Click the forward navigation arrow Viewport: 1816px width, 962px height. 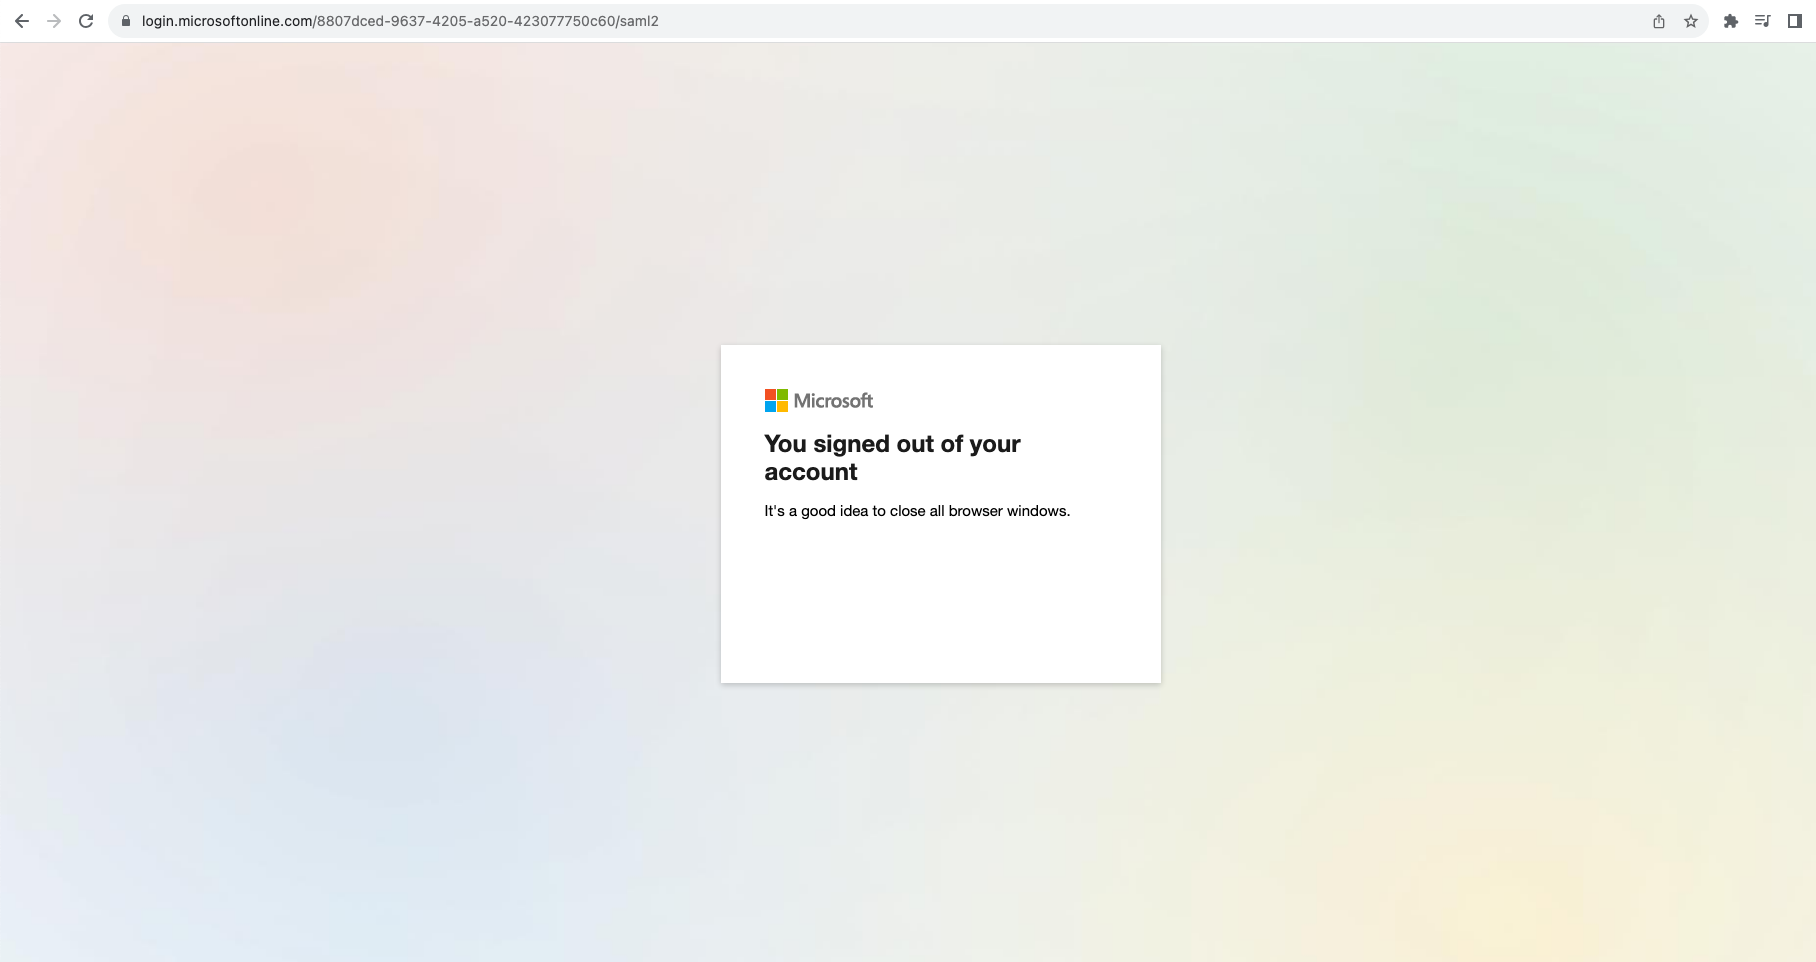(x=54, y=21)
